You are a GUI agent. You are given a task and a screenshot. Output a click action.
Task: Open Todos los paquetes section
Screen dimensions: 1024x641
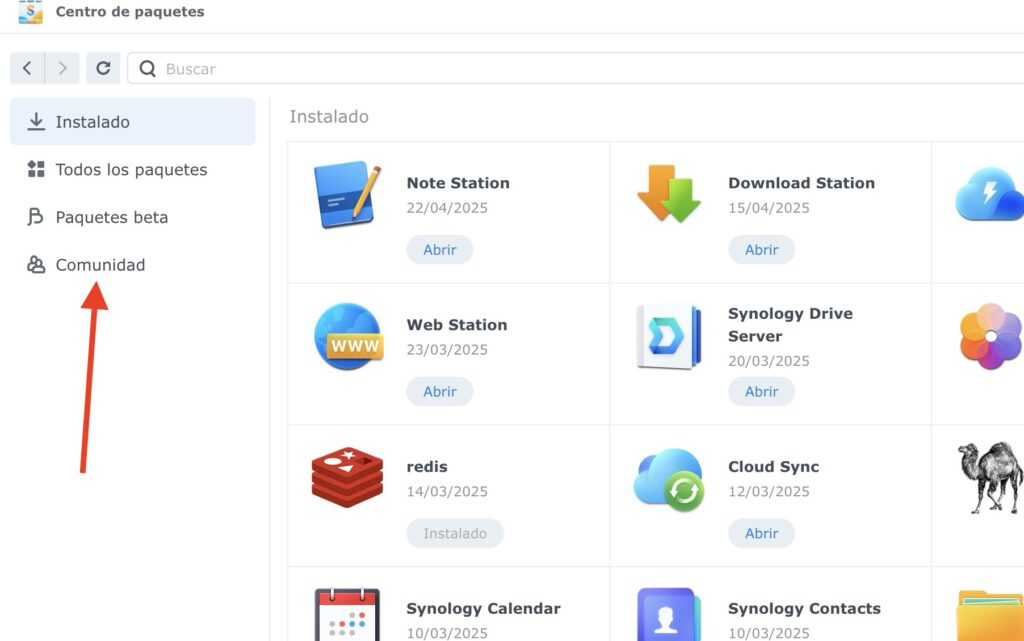[133, 170]
